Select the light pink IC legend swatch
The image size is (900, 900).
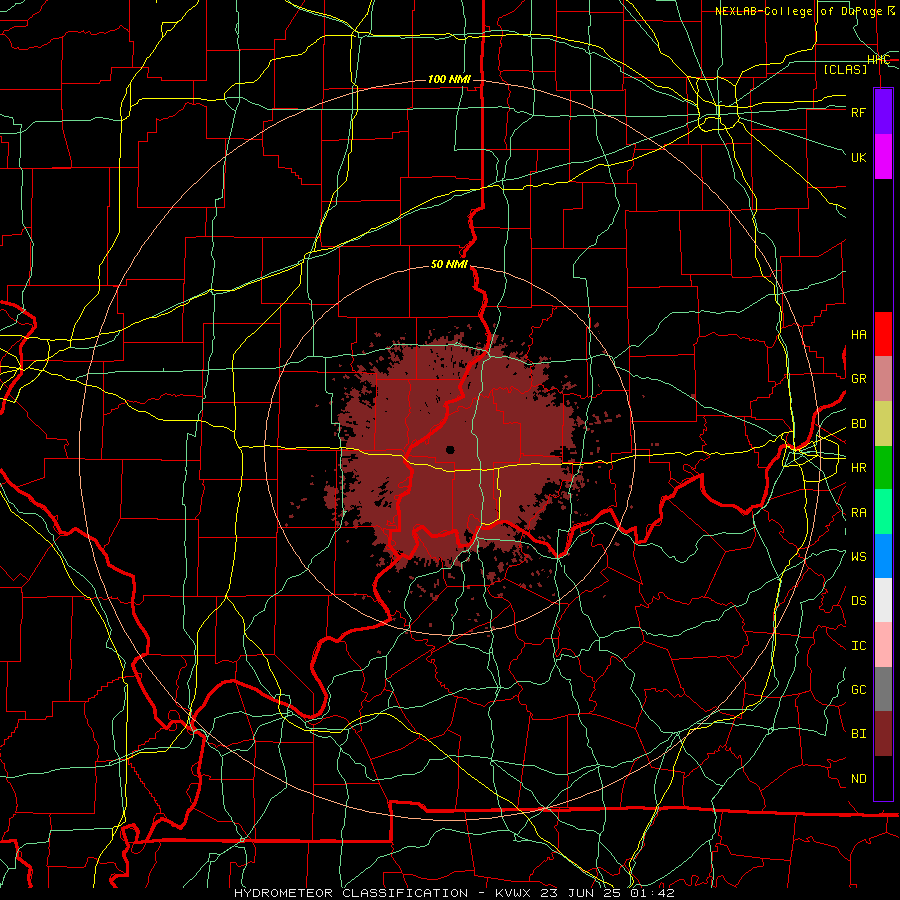tap(883, 645)
